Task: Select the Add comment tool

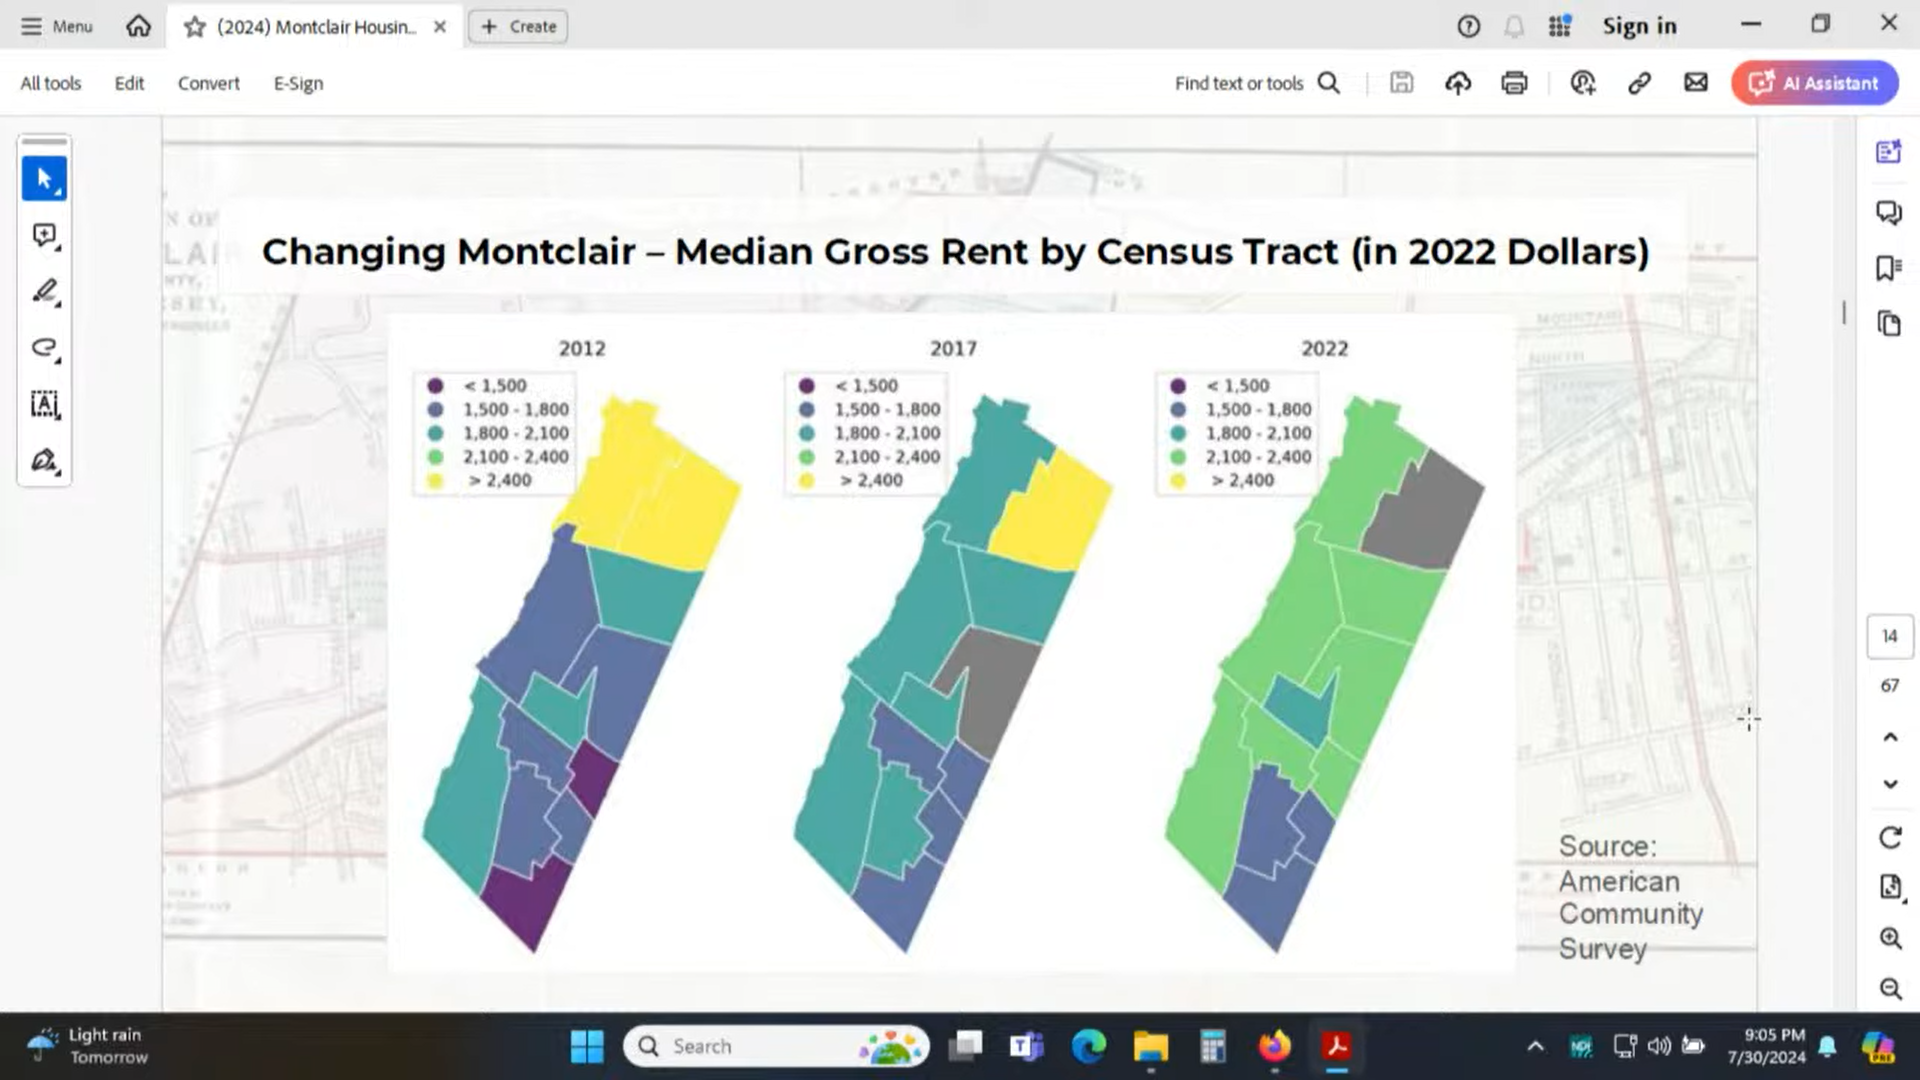Action: (x=44, y=235)
